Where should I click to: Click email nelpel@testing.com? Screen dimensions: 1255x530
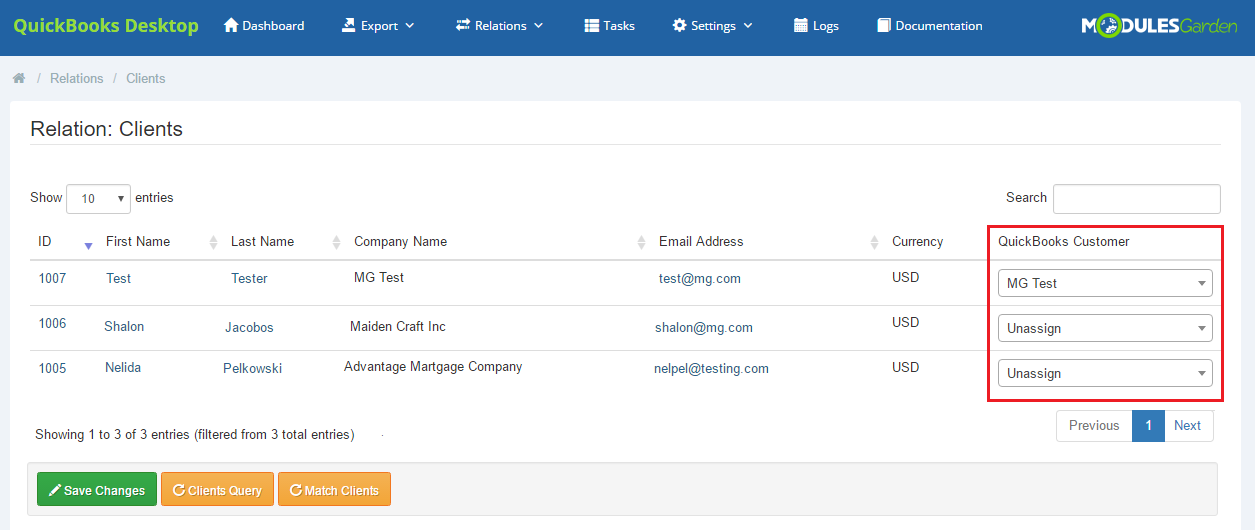click(711, 368)
